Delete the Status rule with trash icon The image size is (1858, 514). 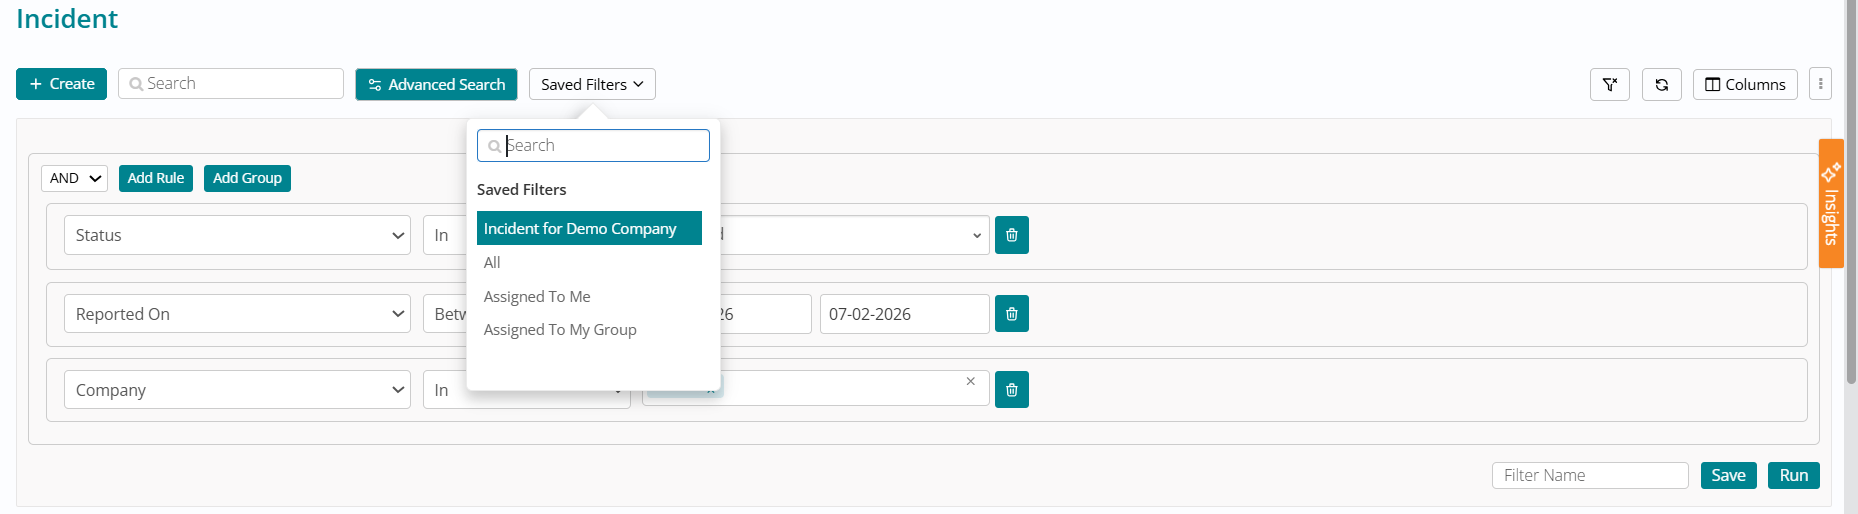1011,235
